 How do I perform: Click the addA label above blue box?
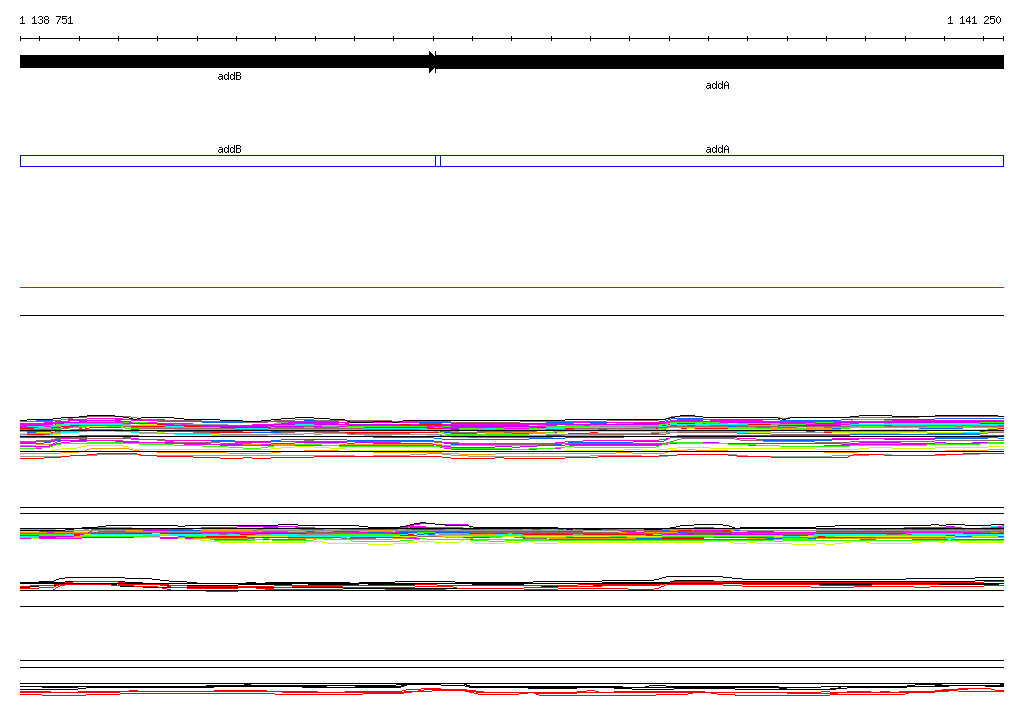(x=717, y=149)
